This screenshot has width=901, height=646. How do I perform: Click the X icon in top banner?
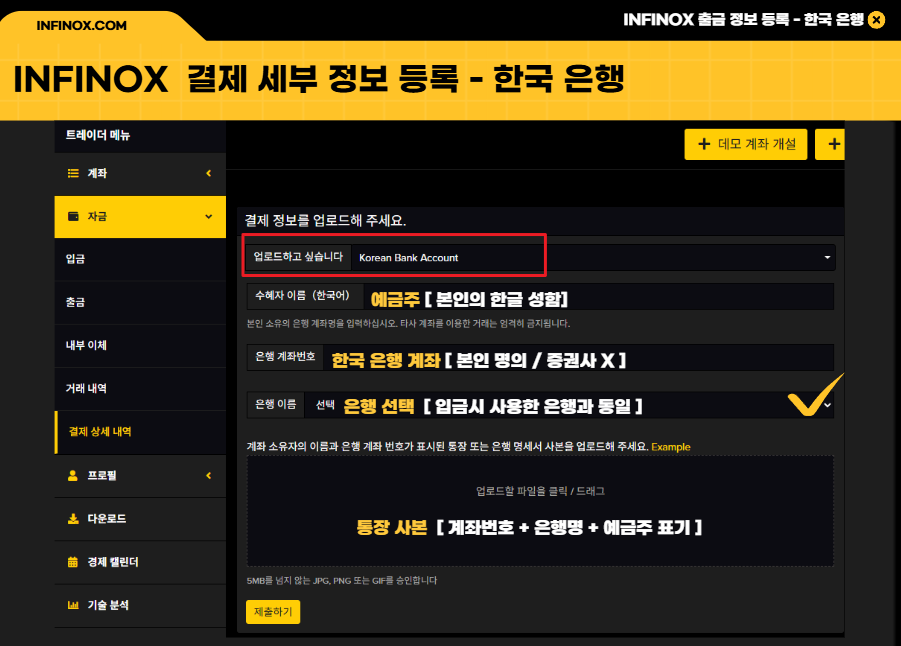click(x=876, y=20)
